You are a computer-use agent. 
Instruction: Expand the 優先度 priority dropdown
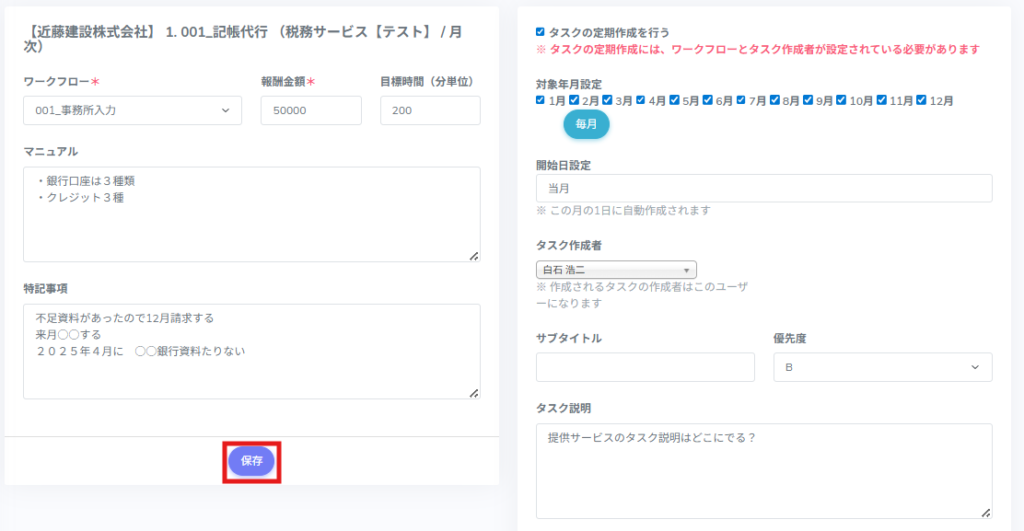(882, 367)
